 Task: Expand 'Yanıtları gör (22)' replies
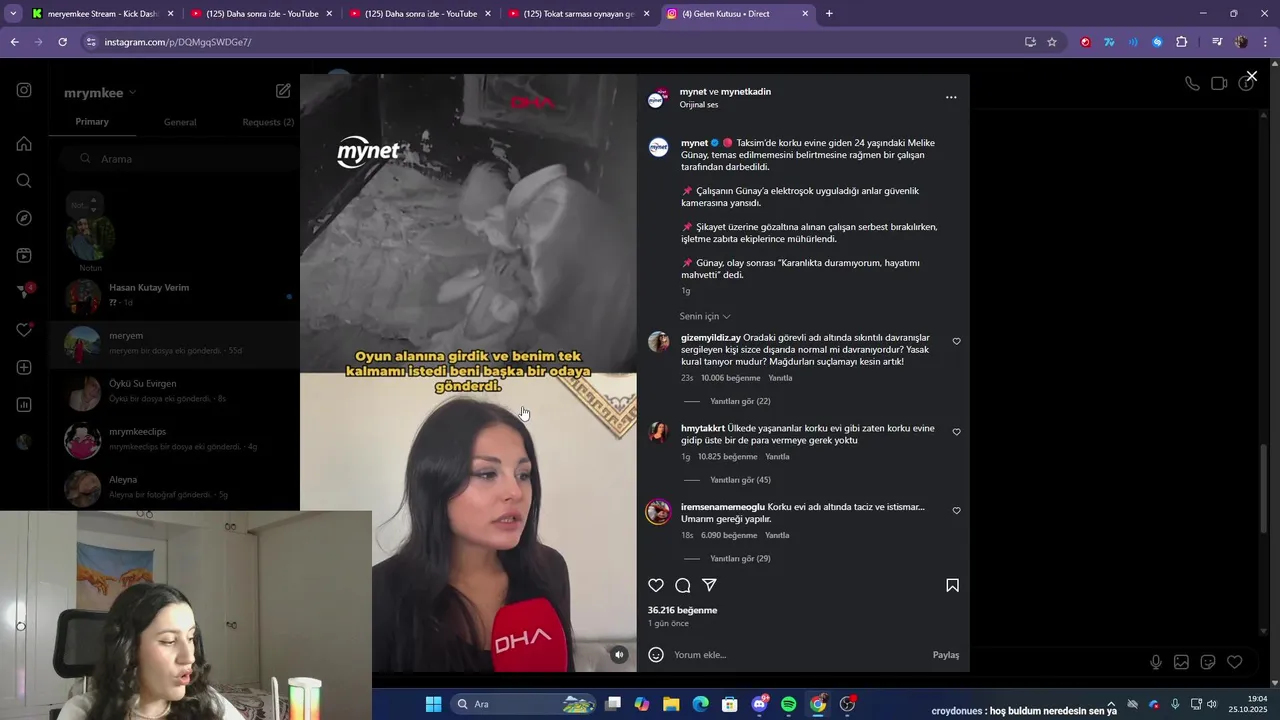click(x=740, y=401)
